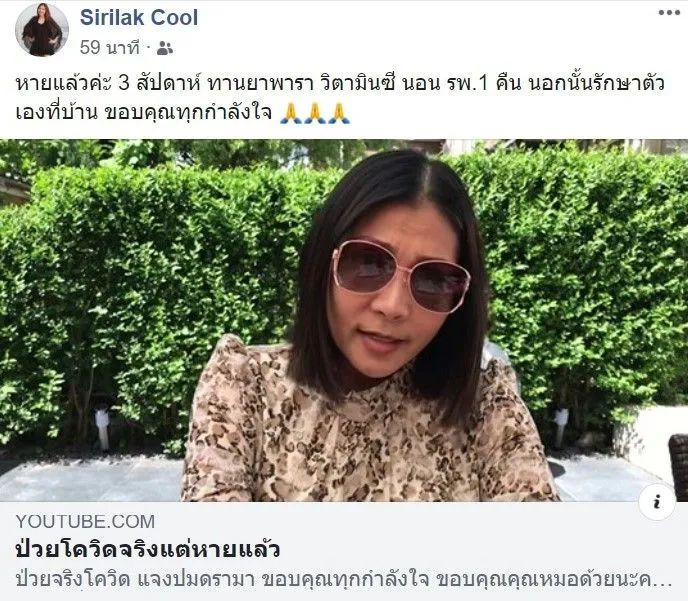Click the middle praying hands emoji
Viewport: 688px width, 601px height.
click(314, 114)
